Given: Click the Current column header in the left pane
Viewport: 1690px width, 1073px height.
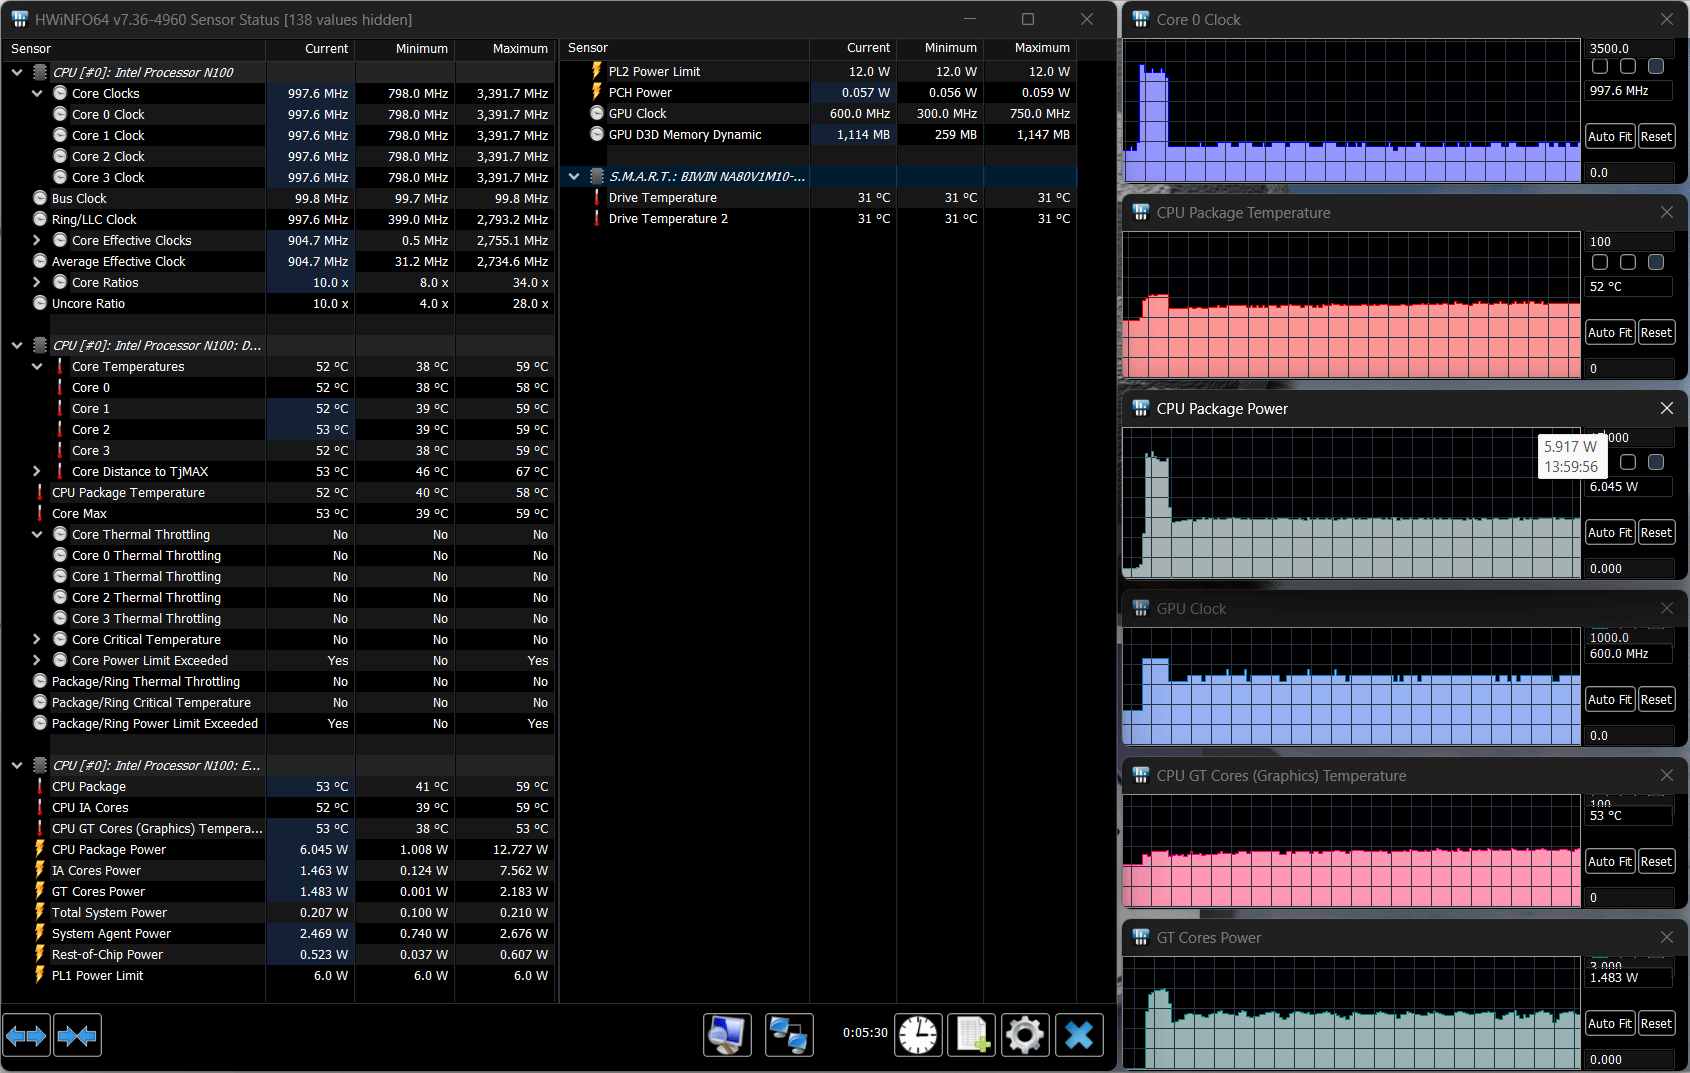Looking at the screenshot, I should click(310, 48).
